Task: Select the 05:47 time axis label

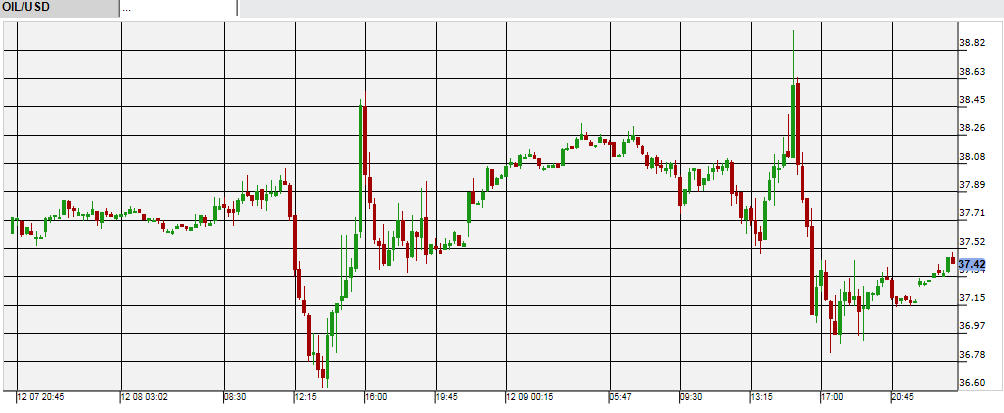Action: (x=619, y=397)
